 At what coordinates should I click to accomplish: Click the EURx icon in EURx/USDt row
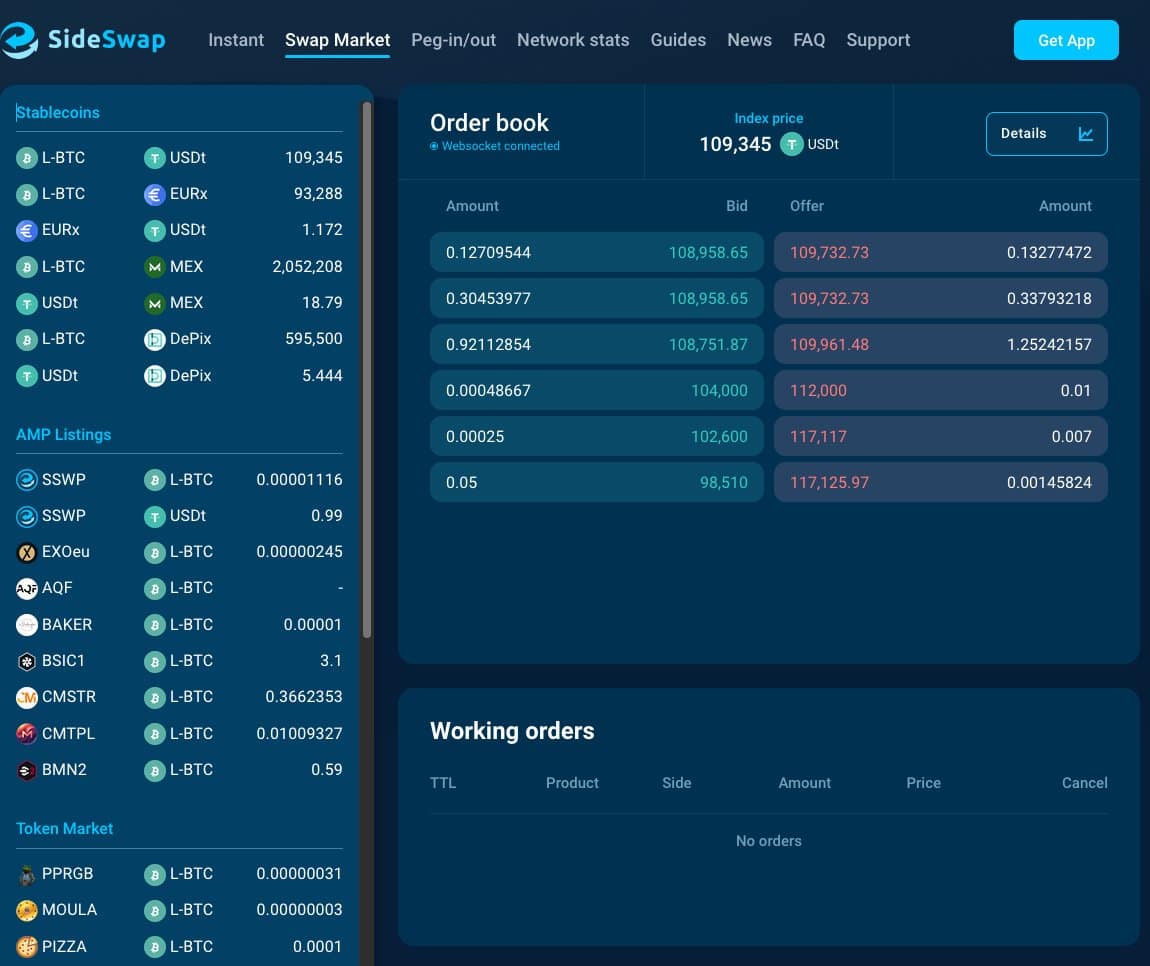coord(27,230)
